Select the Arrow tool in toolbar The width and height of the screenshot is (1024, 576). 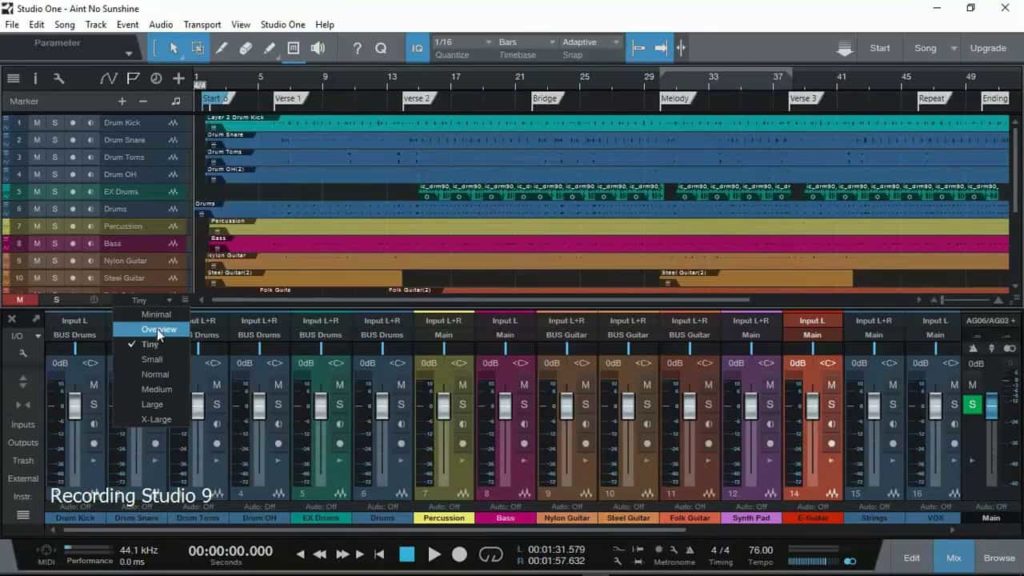(x=174, y=48)
